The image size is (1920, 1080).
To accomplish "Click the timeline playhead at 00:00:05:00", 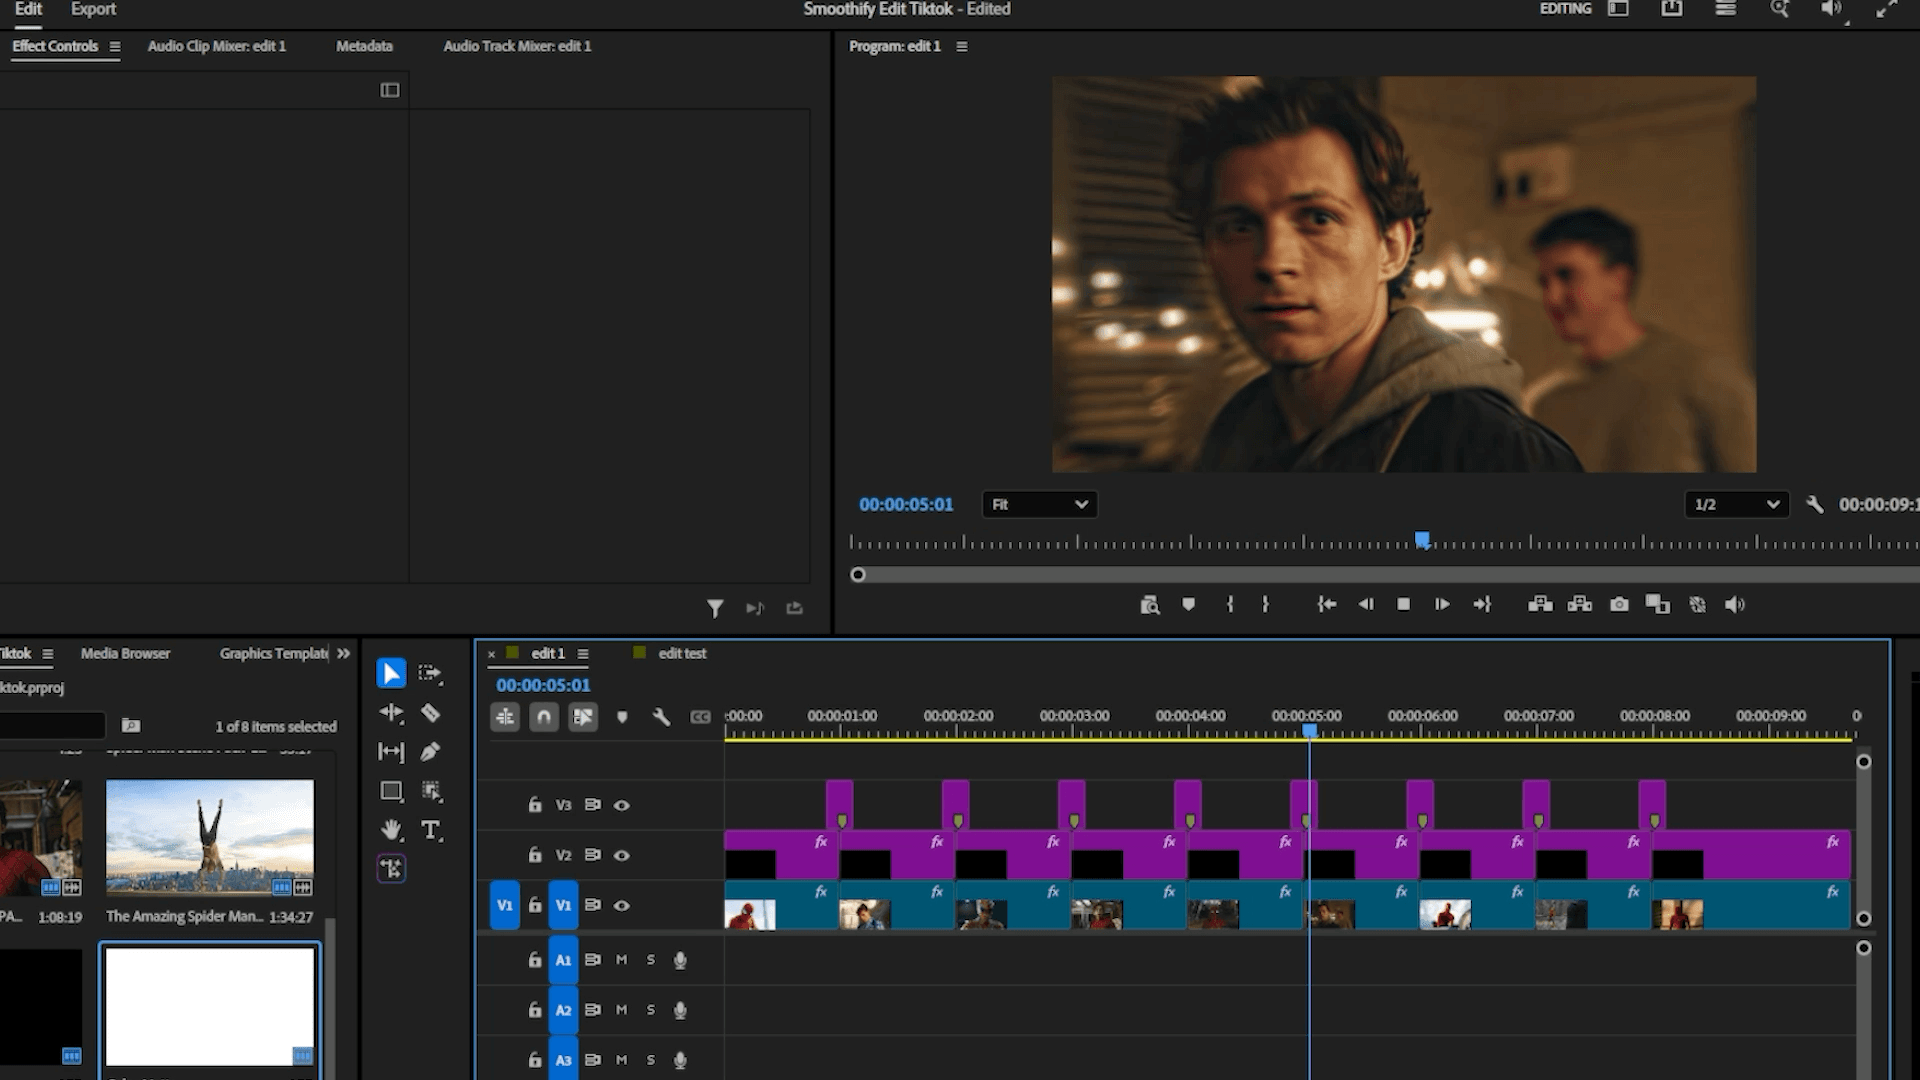I will tap(1309, 731).
